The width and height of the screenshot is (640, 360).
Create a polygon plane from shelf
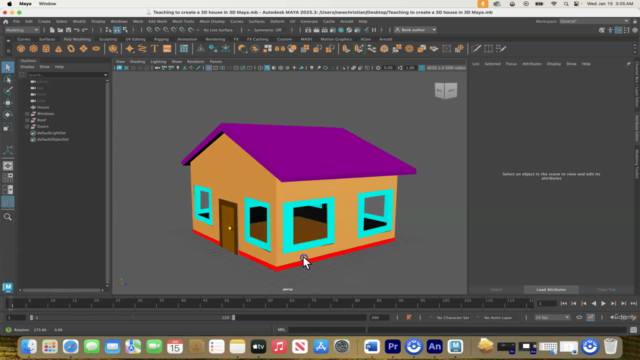(83, 49)
